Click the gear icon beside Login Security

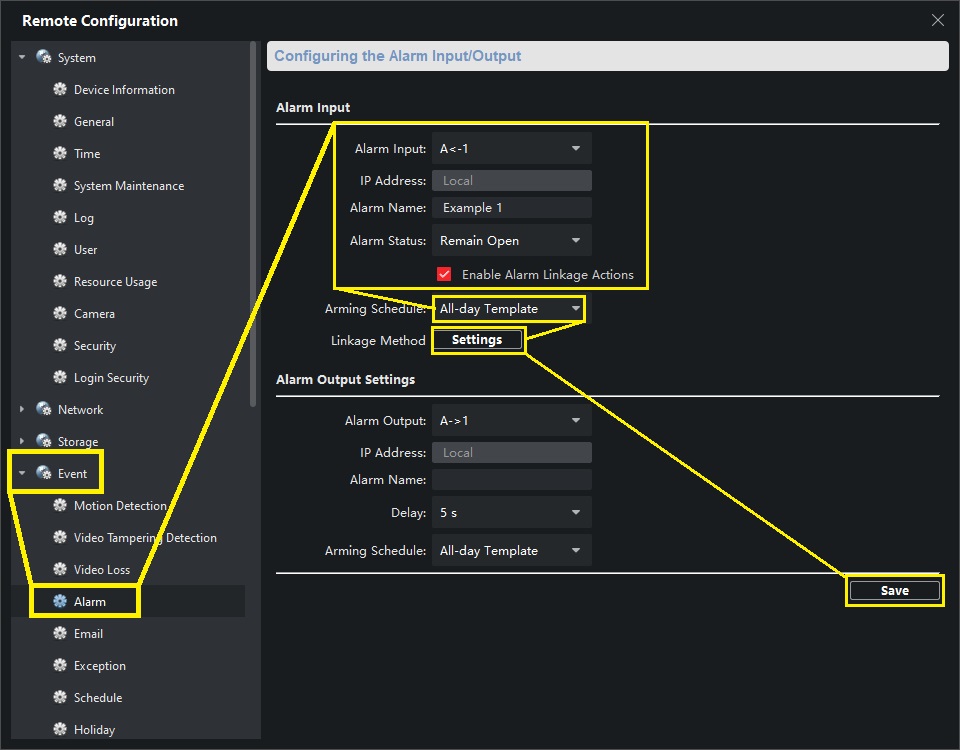[60, 378]
